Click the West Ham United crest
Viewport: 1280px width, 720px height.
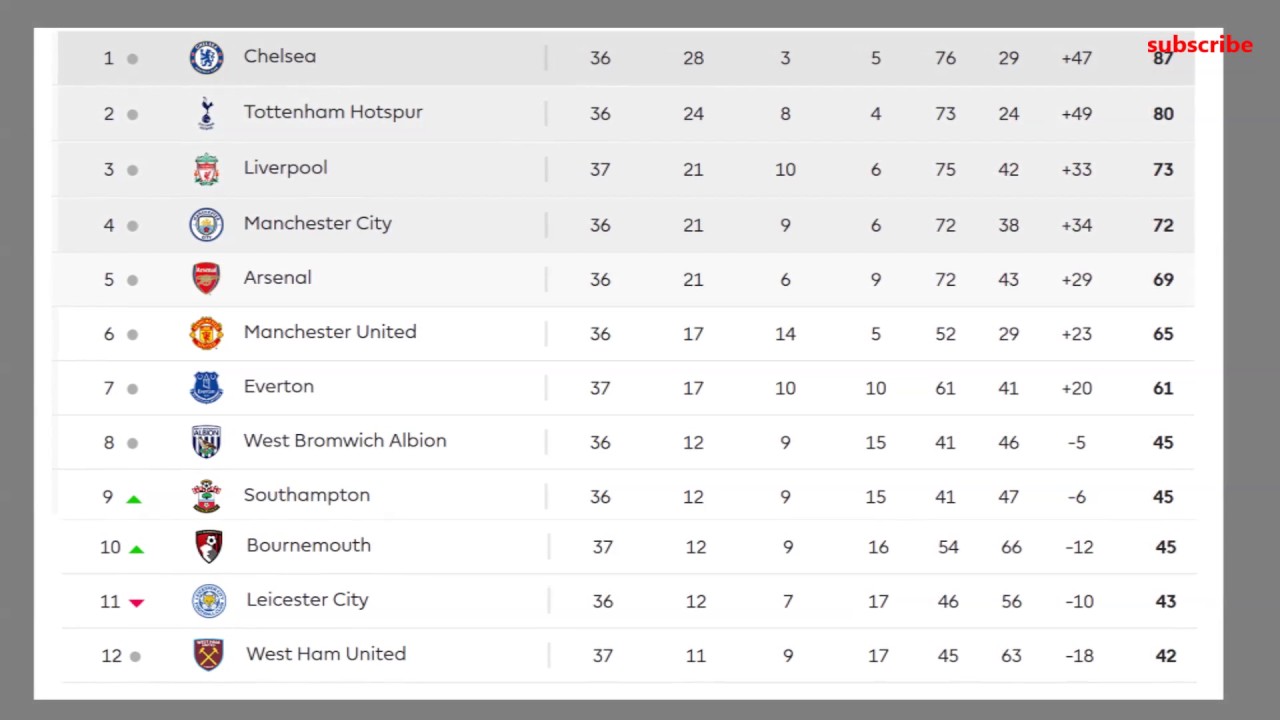tap(209, 655)
